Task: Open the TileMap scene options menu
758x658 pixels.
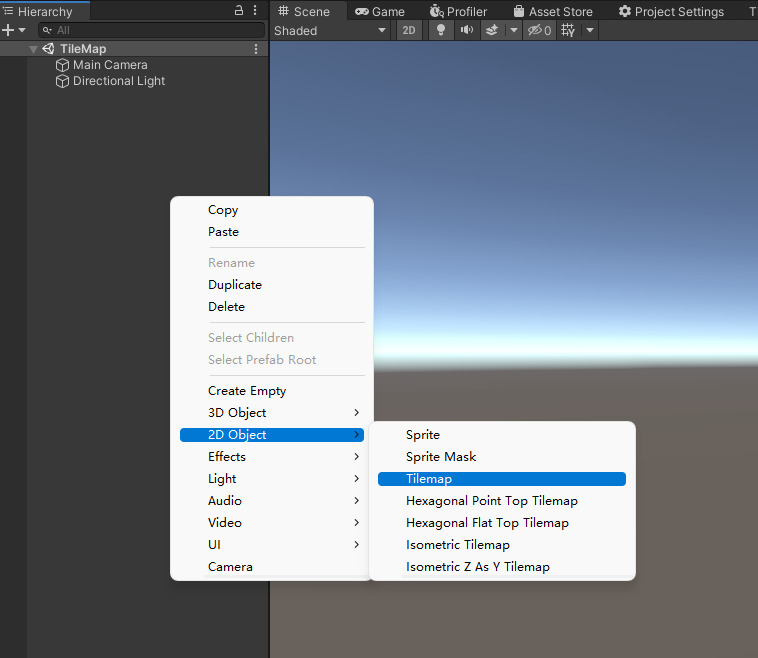Action: tap(256, 49)
